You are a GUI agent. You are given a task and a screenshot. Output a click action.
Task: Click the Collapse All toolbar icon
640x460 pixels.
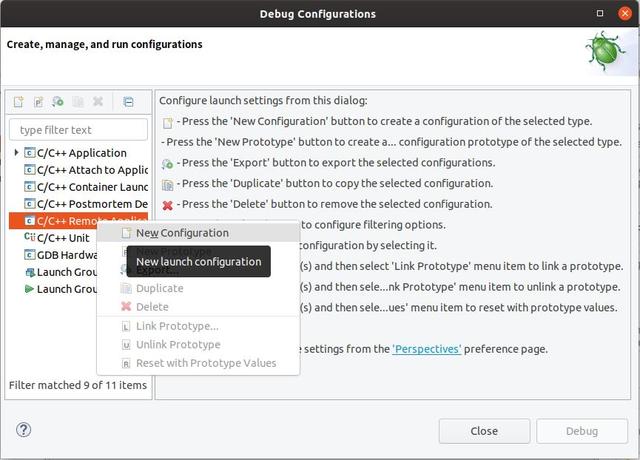click(x=128, y=102)
